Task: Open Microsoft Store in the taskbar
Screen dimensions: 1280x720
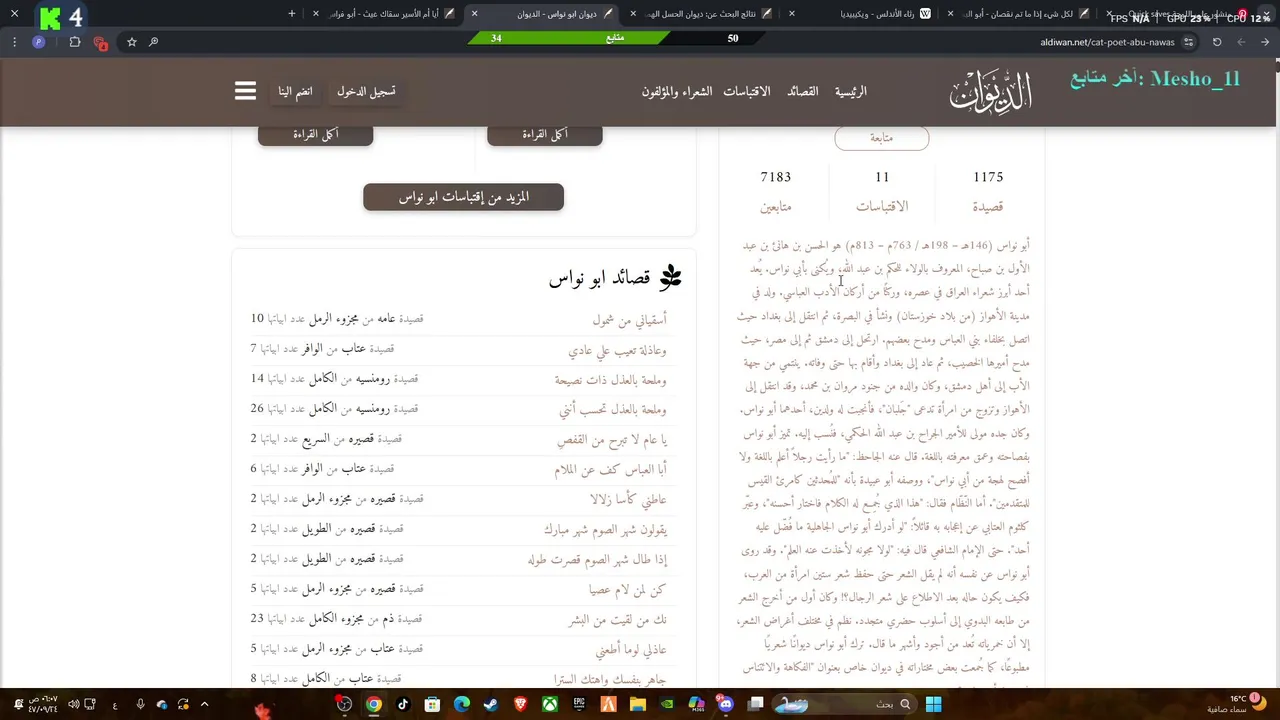Action: point(432,704)
